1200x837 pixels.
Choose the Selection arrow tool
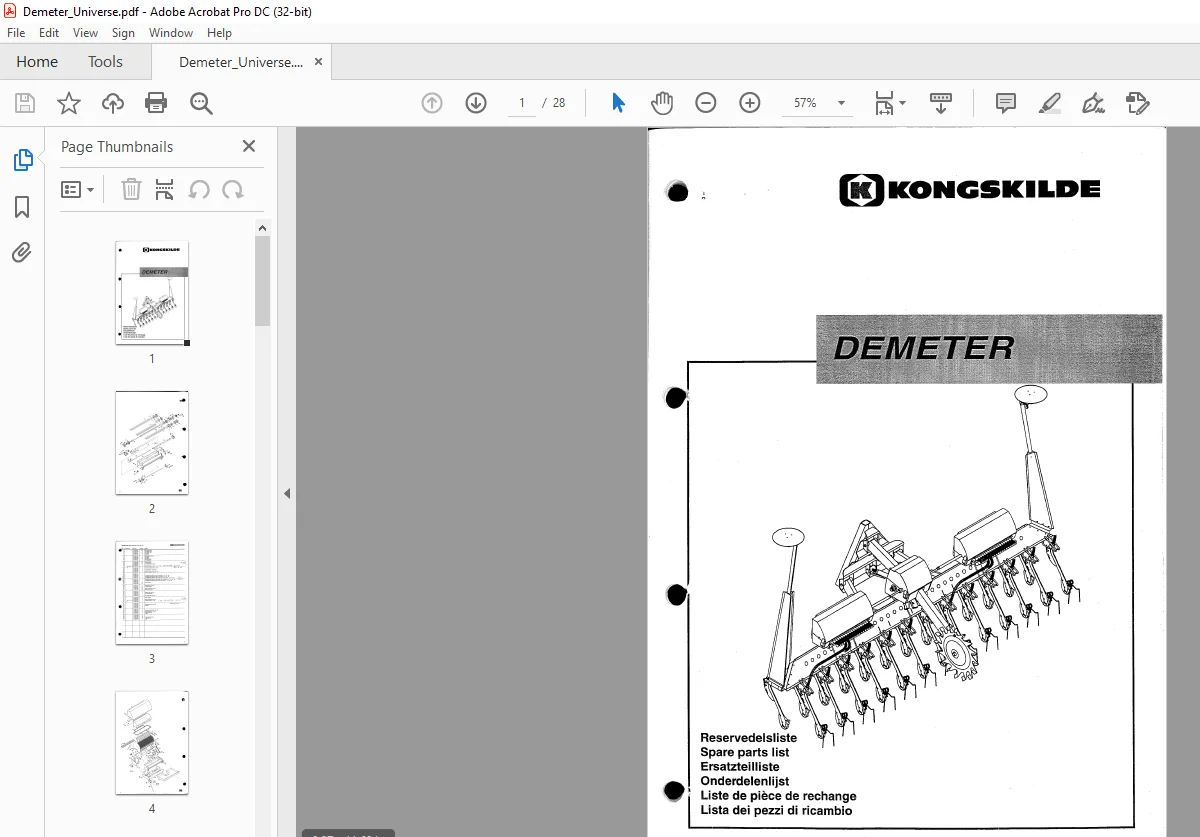[x=618, y=103]
